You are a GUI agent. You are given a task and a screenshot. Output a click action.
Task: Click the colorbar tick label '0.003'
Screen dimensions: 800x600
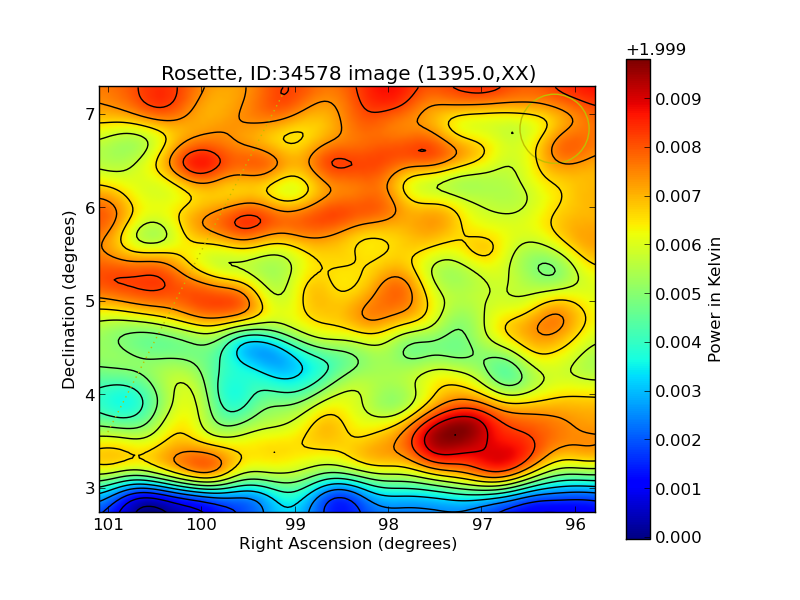[x=678, y=391]
